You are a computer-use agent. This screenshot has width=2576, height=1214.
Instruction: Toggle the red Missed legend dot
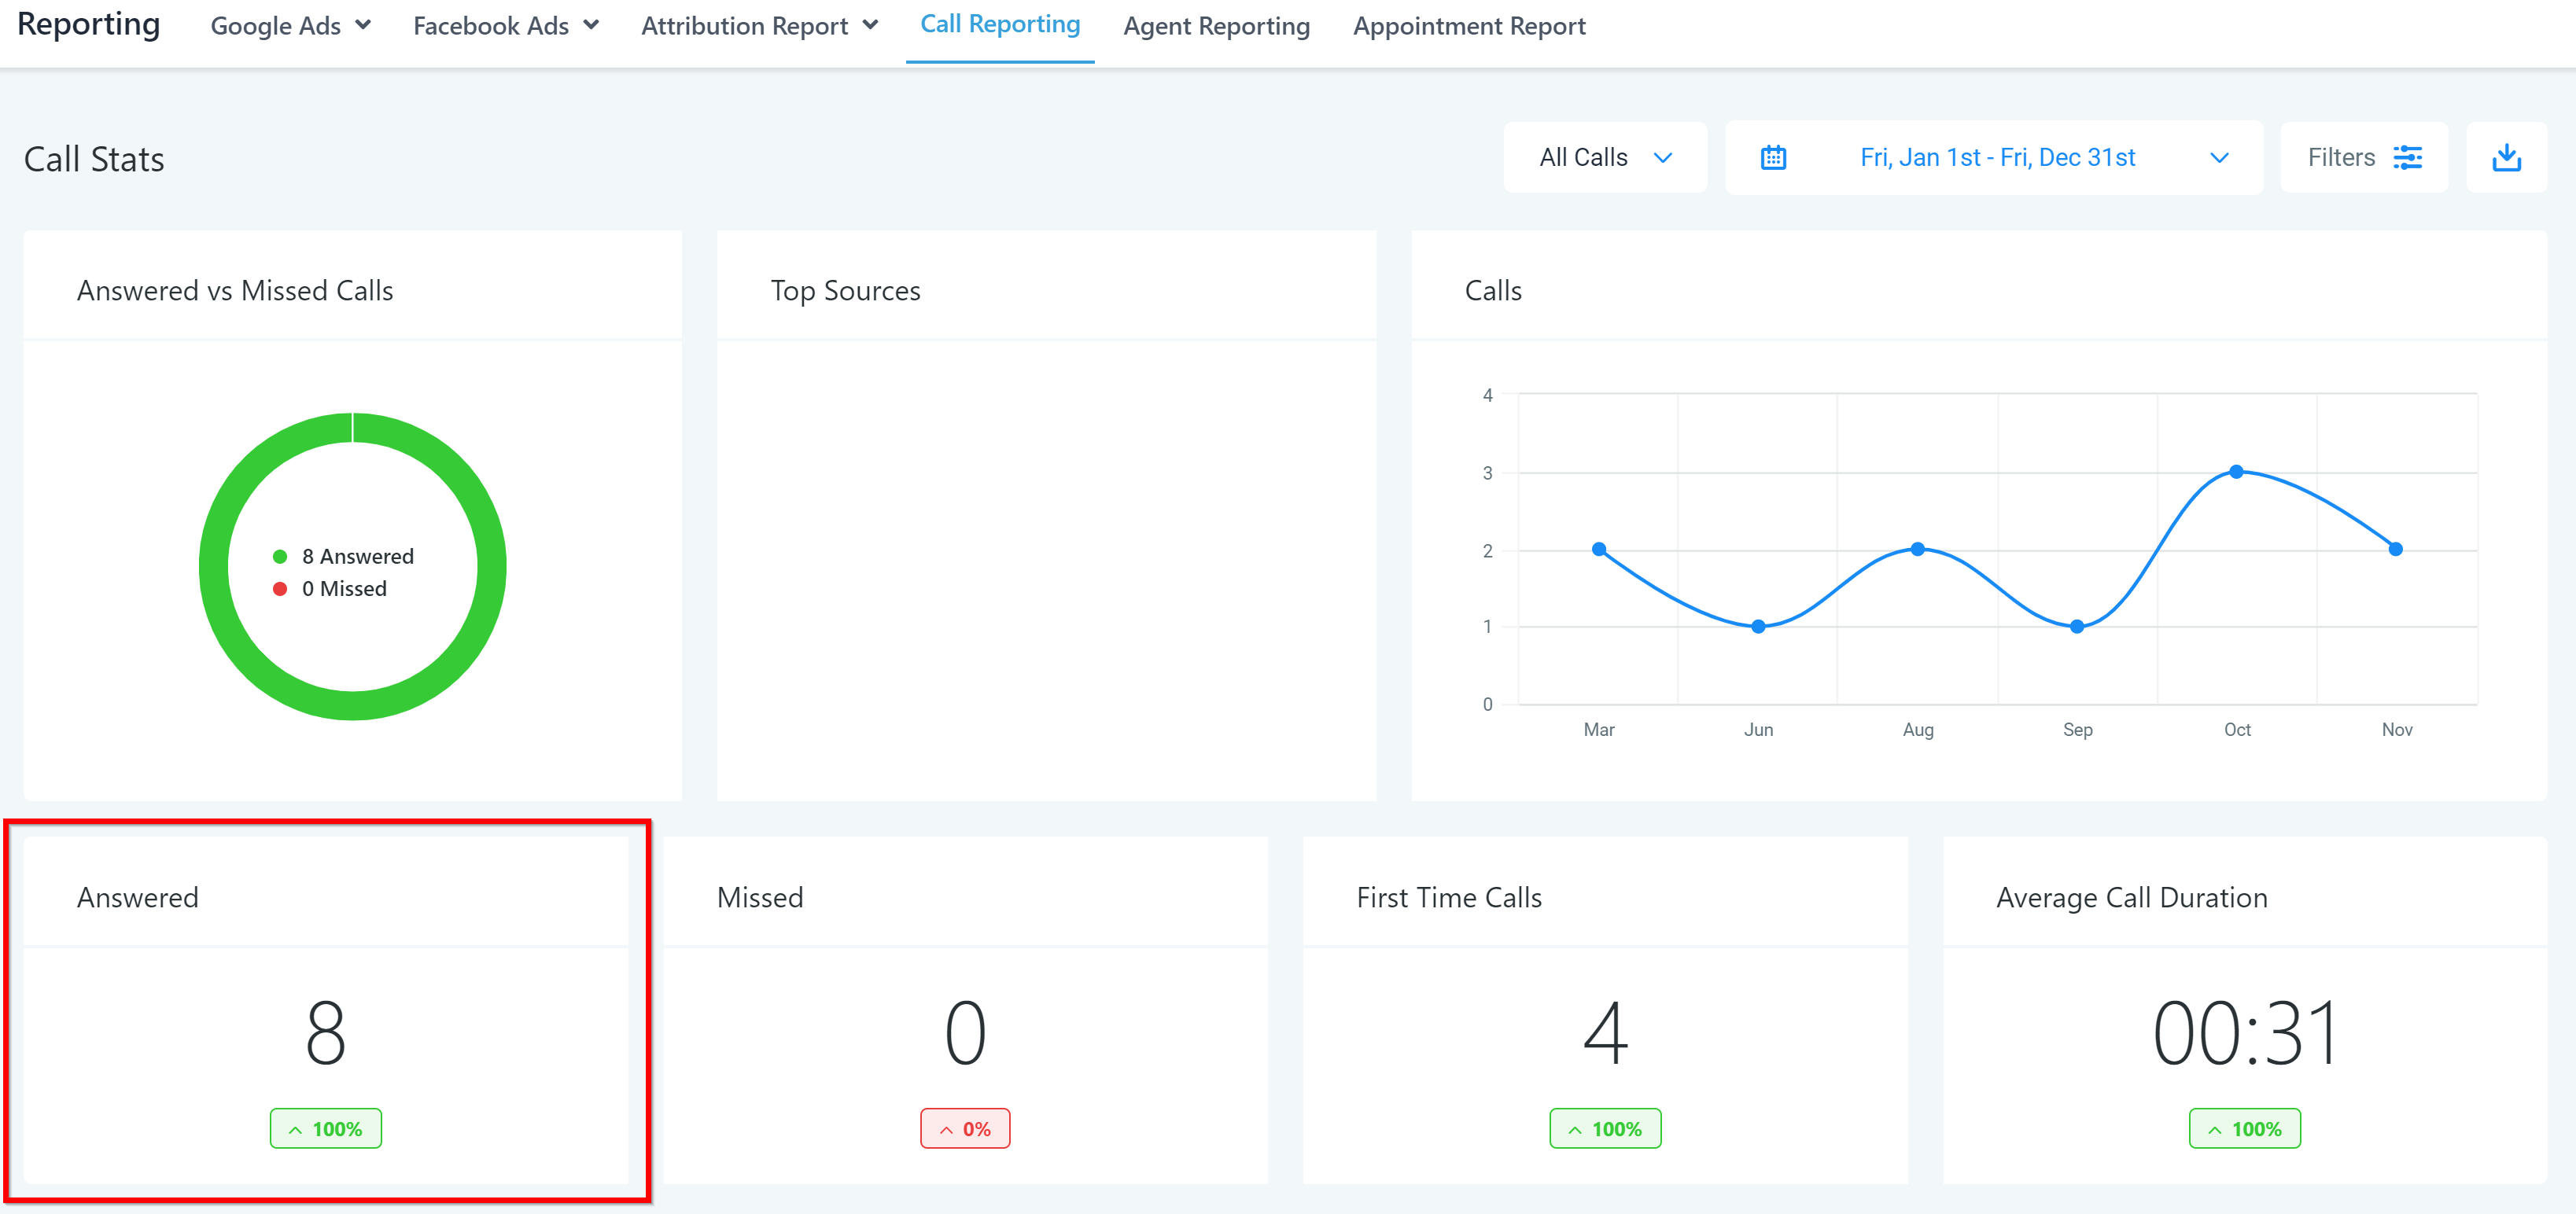(x=280, y=589)
